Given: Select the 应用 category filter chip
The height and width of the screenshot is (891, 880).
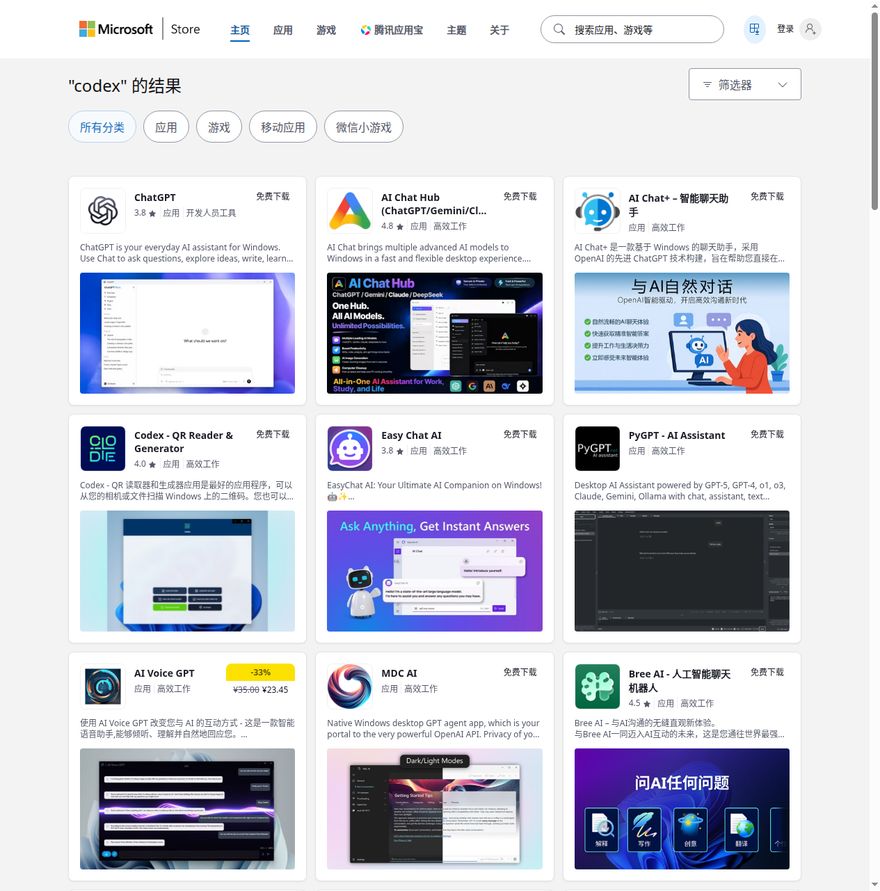Looking at the screenshot, I should [166, 127].
